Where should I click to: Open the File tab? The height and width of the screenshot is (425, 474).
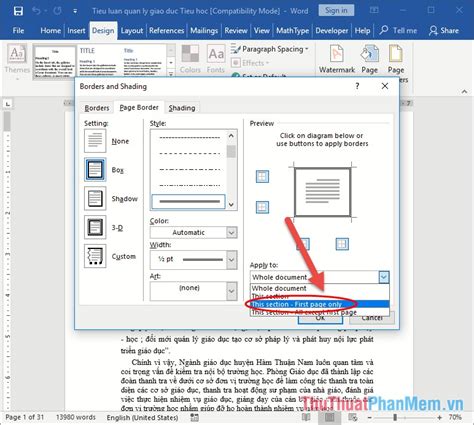[x=18, y=31]
